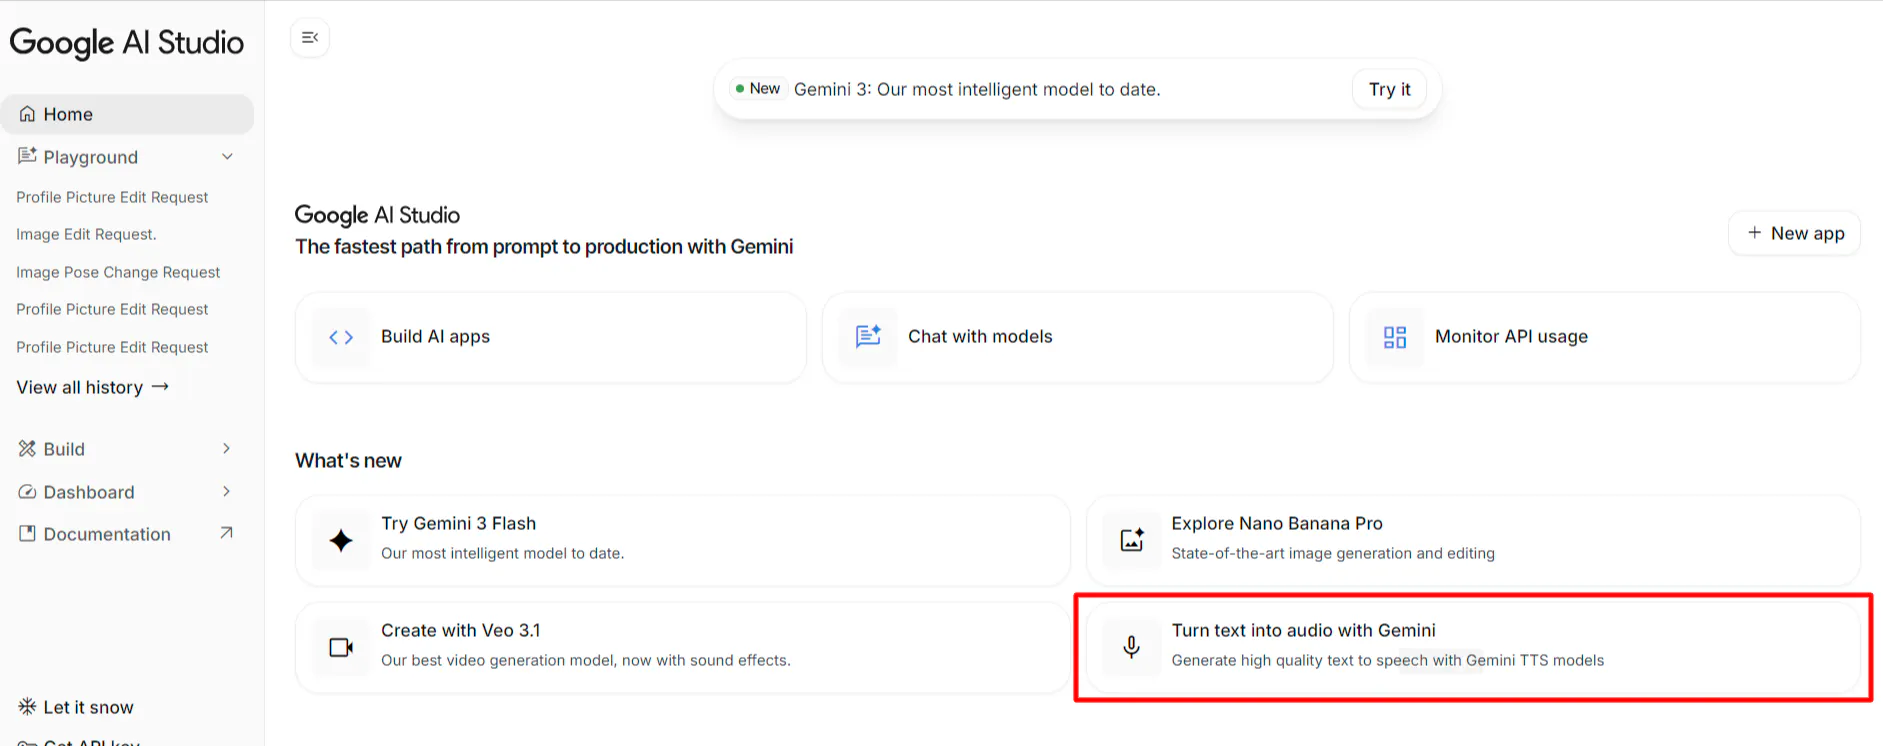Viewport: 1883px width, 746px height.
Task: Open View all history link
Action: pos(92,387)
